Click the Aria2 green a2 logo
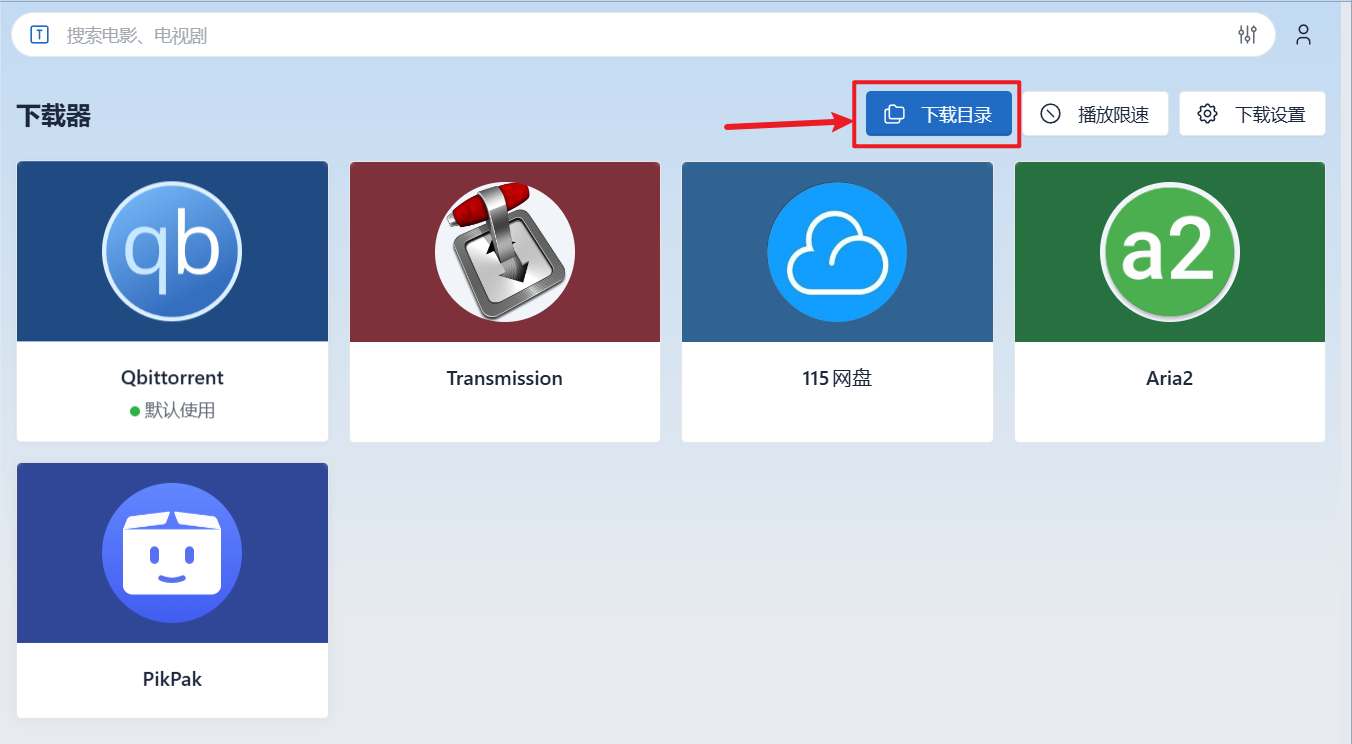 tap(1170, 252)
